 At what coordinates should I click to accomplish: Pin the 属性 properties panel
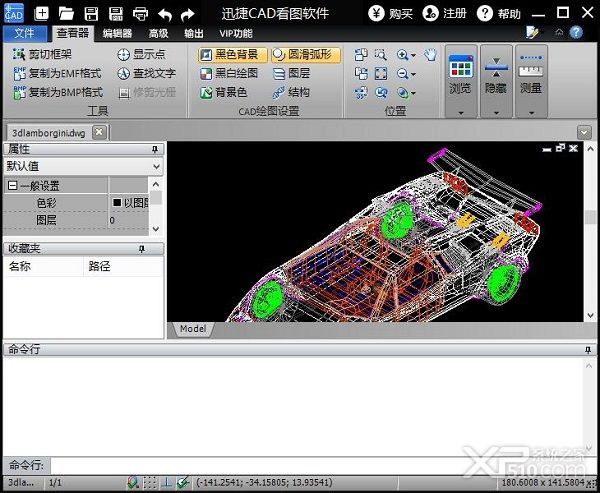point(155,149)
